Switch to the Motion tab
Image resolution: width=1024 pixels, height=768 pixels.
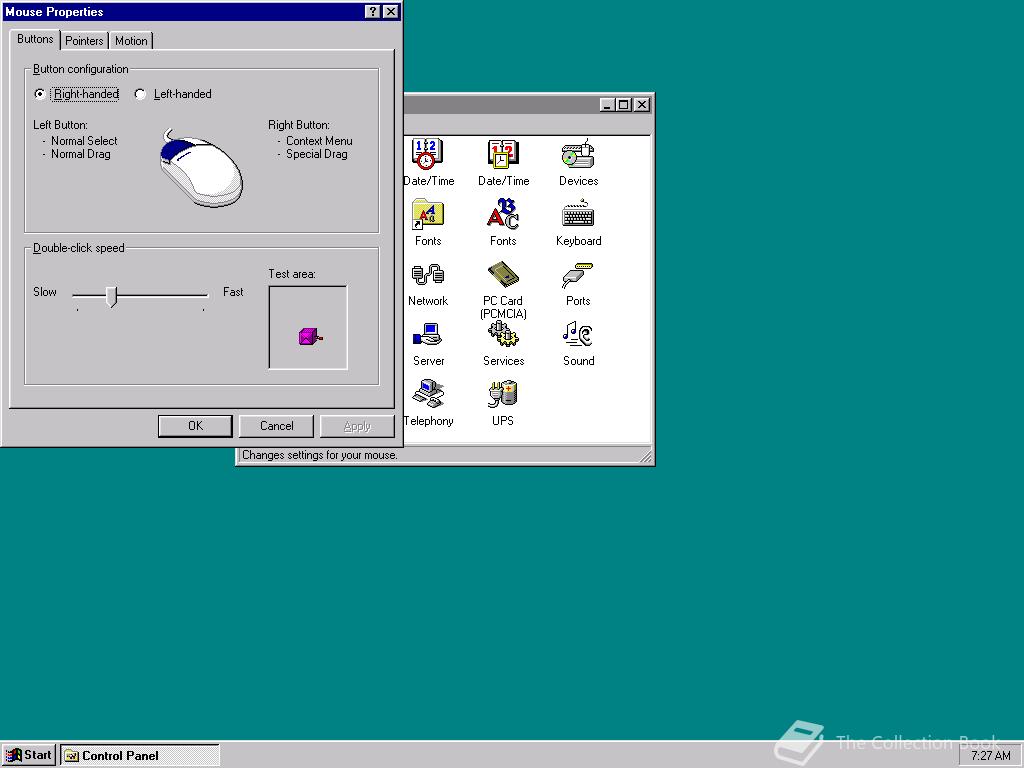(x=131, y=40)
